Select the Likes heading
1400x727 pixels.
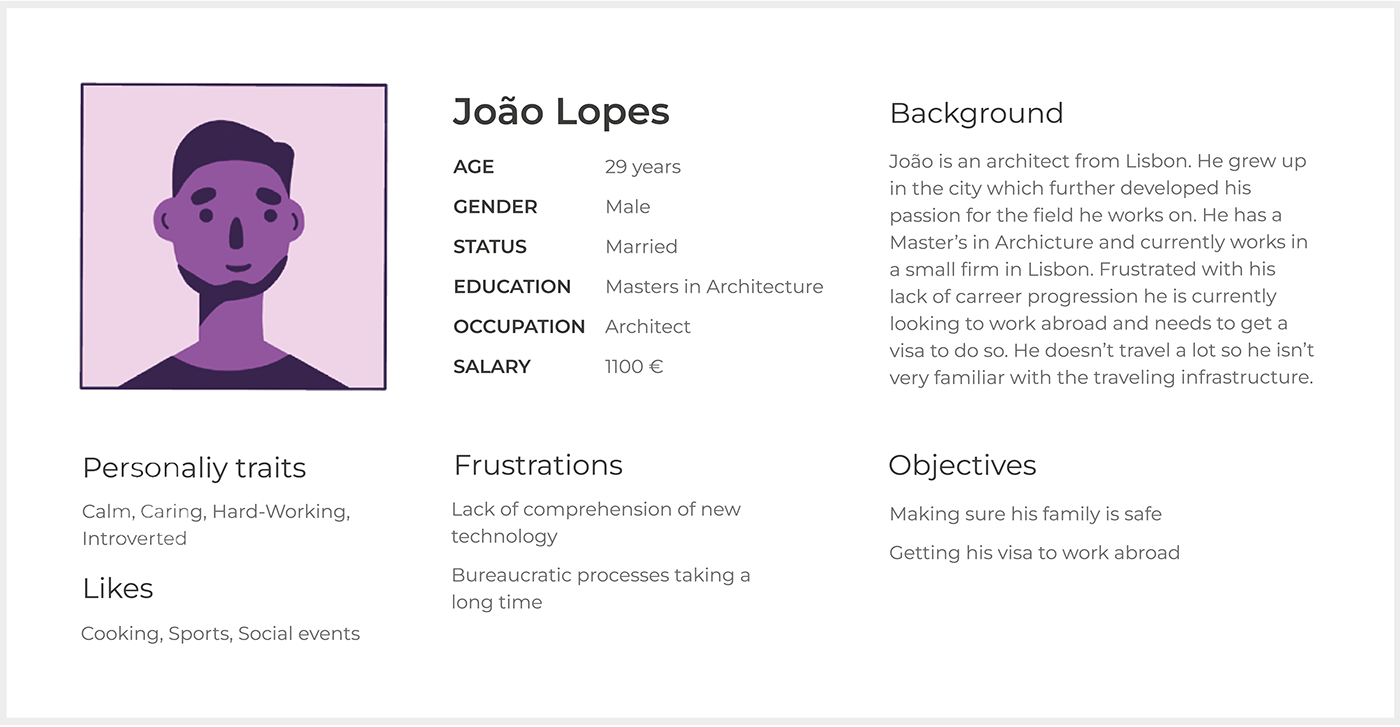click(118, 588)
